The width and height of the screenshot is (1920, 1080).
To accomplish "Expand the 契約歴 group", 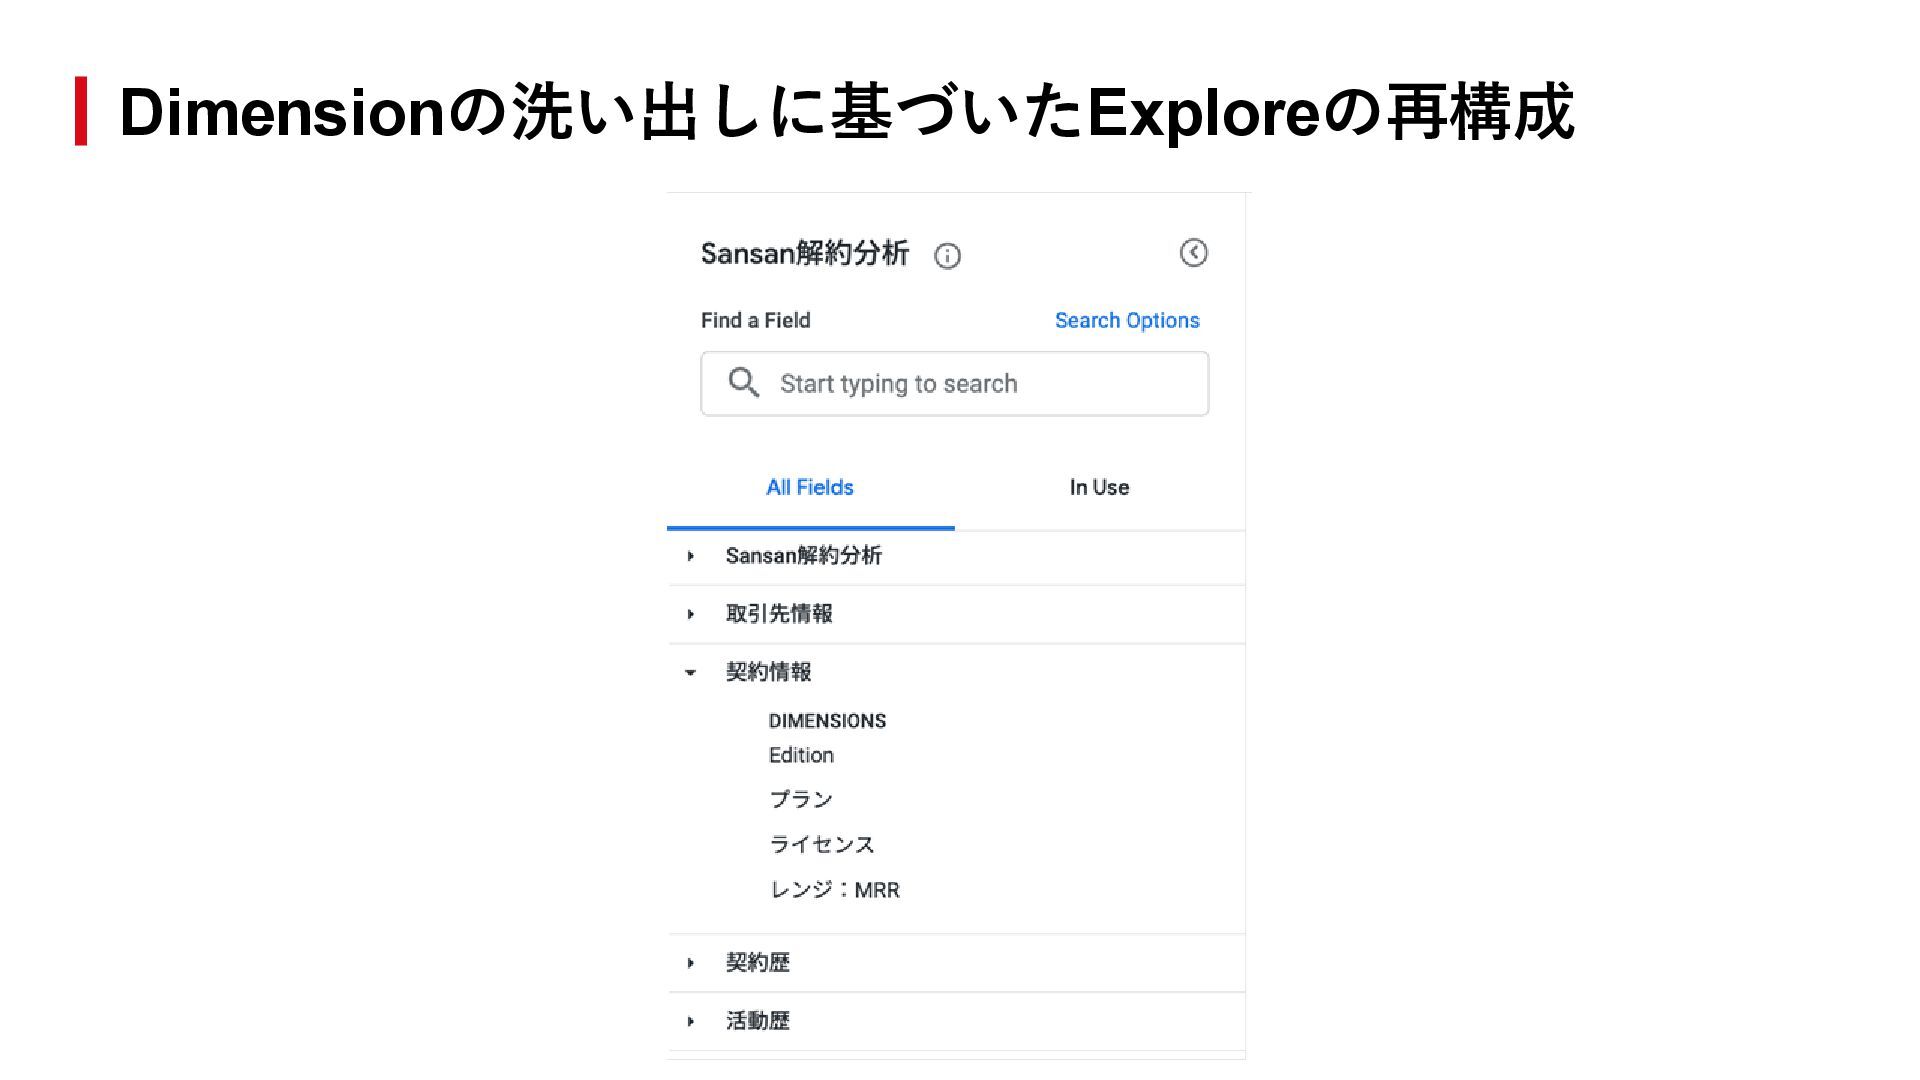I will click(x=691, y=963).
